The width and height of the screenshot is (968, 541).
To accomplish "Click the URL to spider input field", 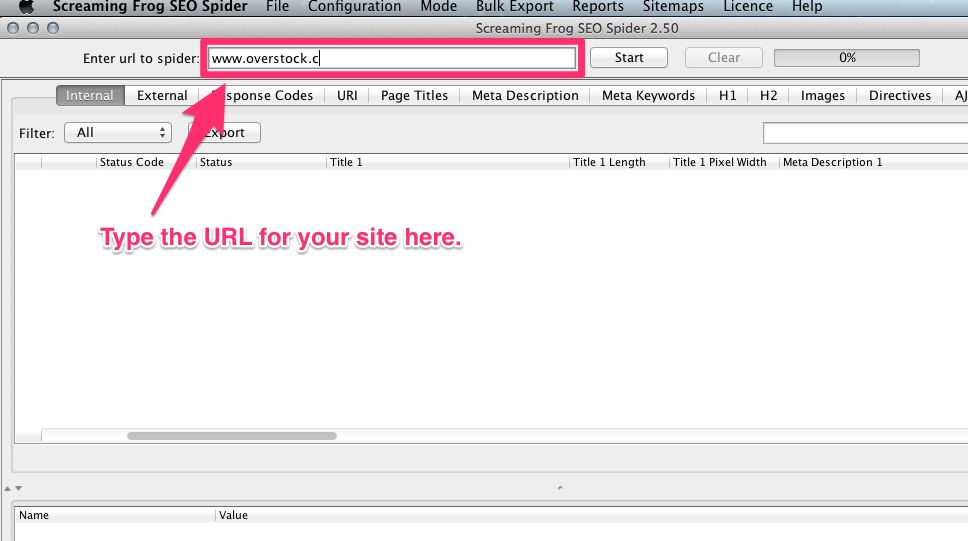I will [x=392, y=58].
